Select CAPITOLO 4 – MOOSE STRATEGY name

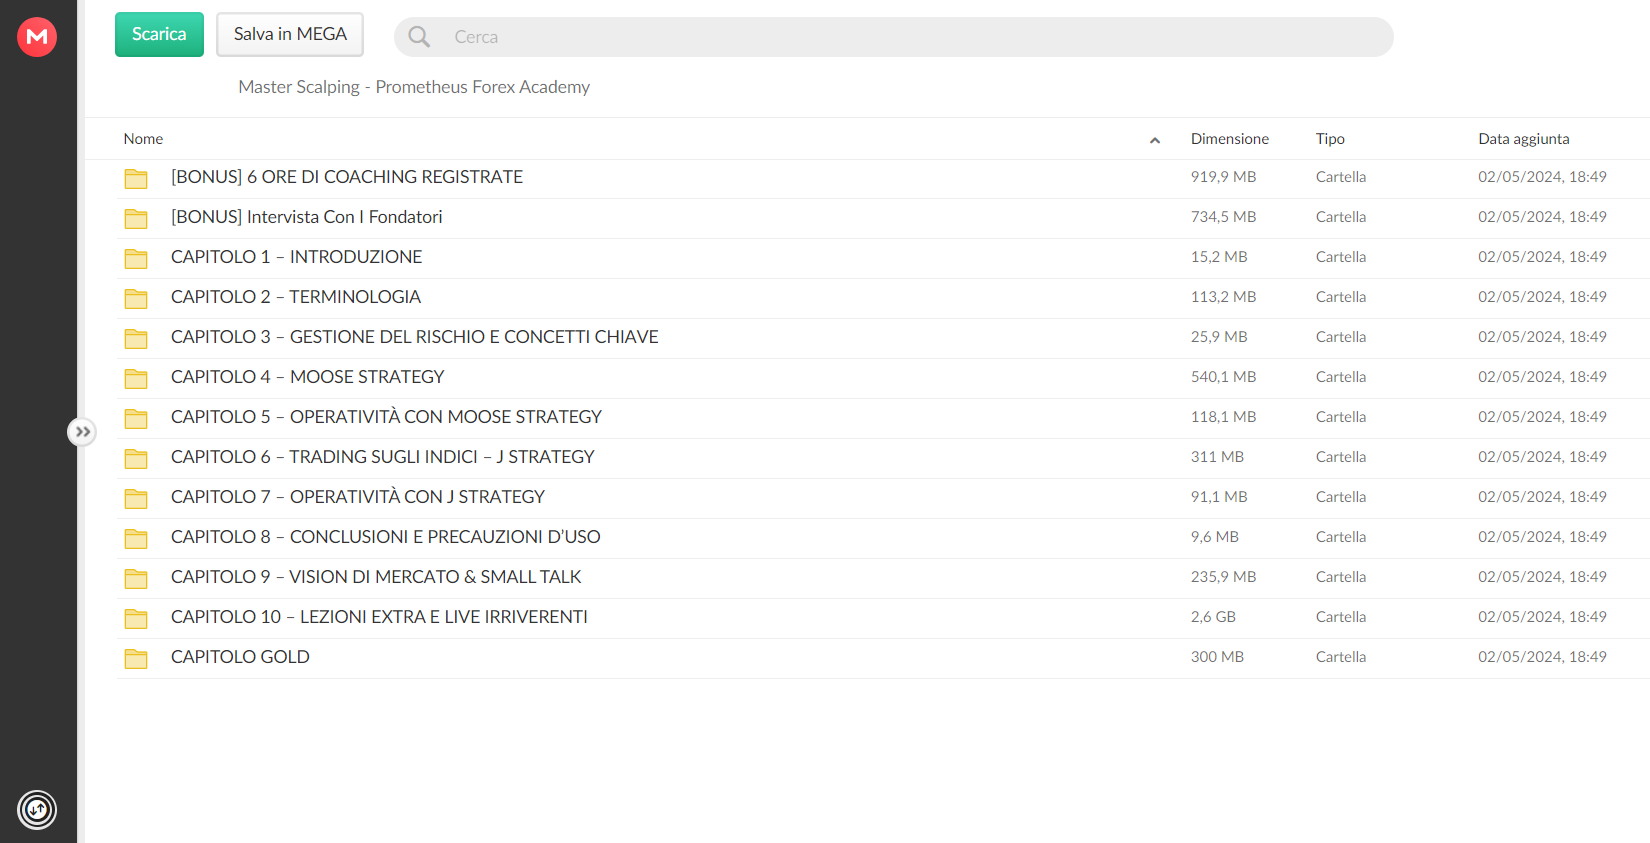307,377
